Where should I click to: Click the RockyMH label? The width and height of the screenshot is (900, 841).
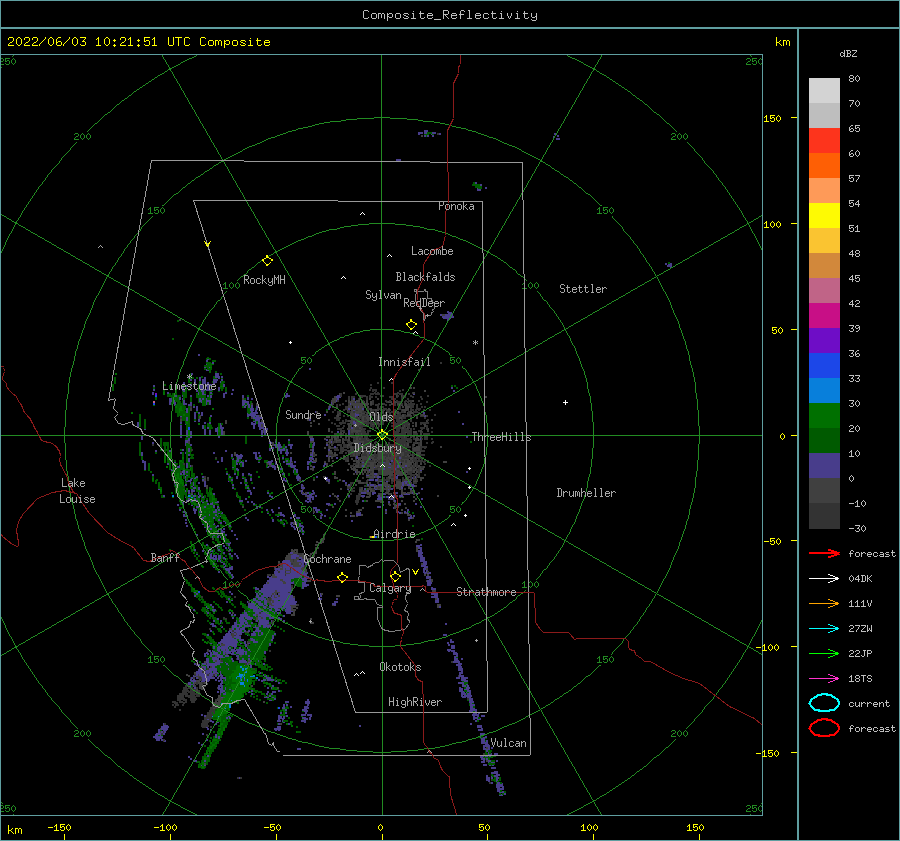(x=264, y=280)
